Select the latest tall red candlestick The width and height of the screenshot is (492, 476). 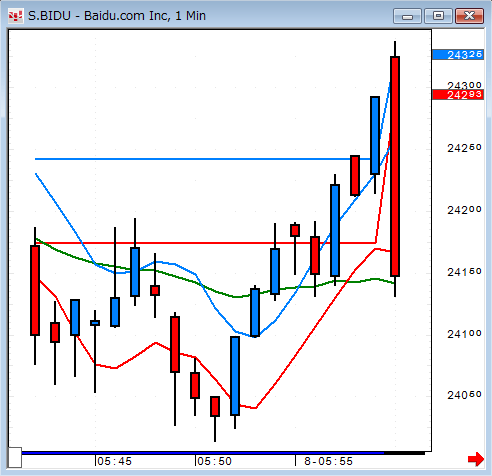395,167
